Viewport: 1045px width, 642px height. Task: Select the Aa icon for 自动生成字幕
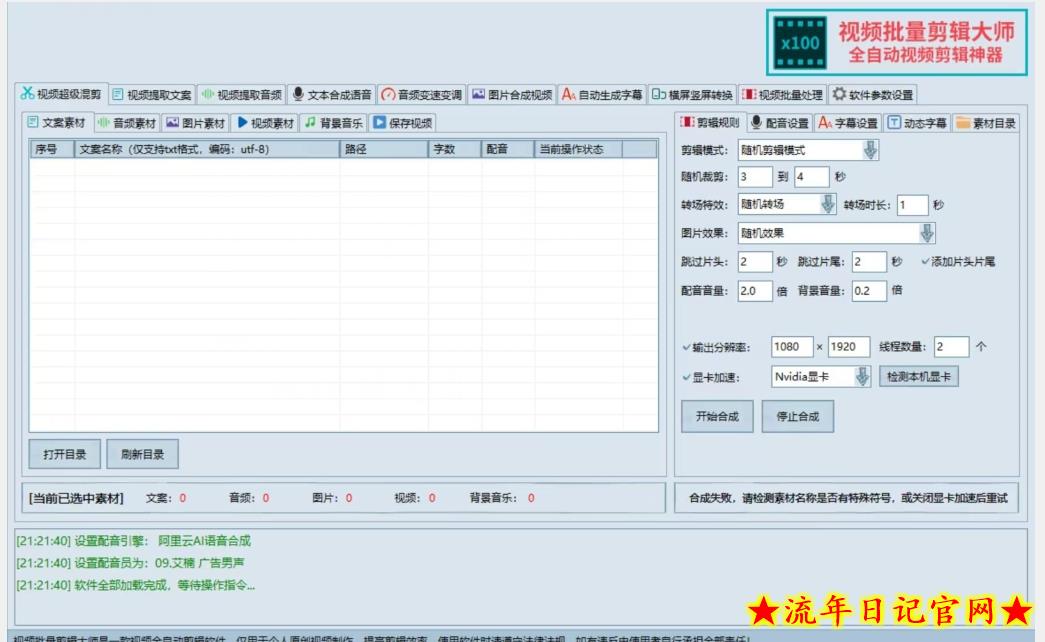(569, 93)
